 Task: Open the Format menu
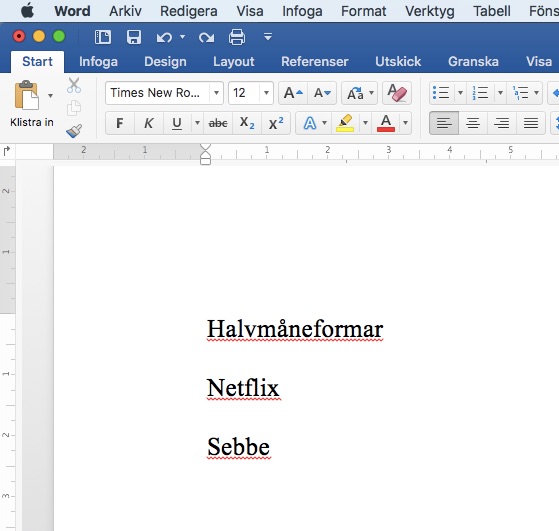coord(363,11)
